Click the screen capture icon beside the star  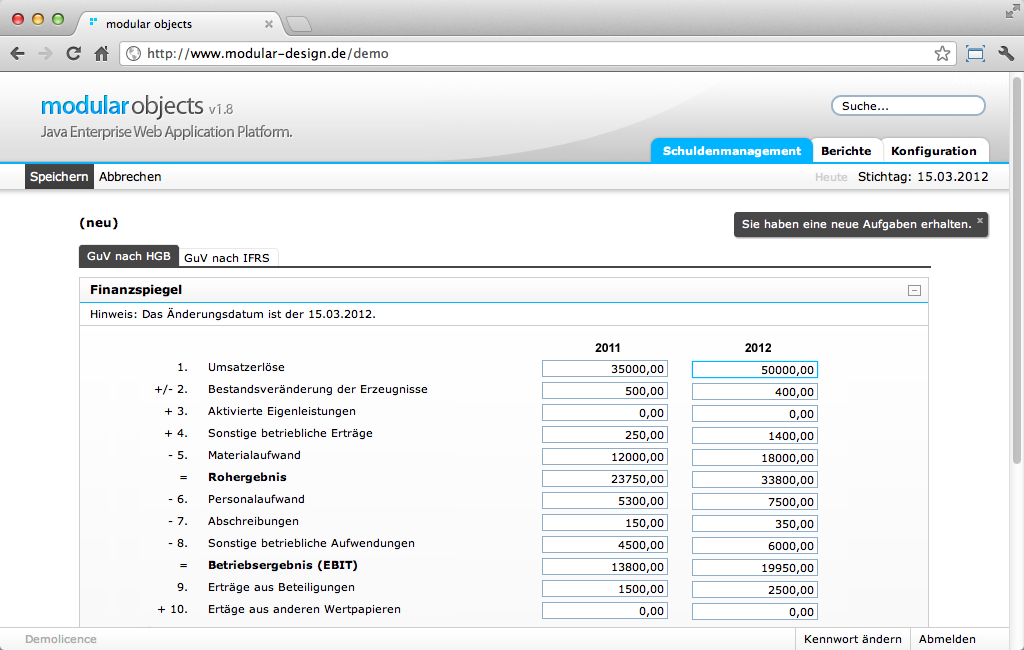975,54
